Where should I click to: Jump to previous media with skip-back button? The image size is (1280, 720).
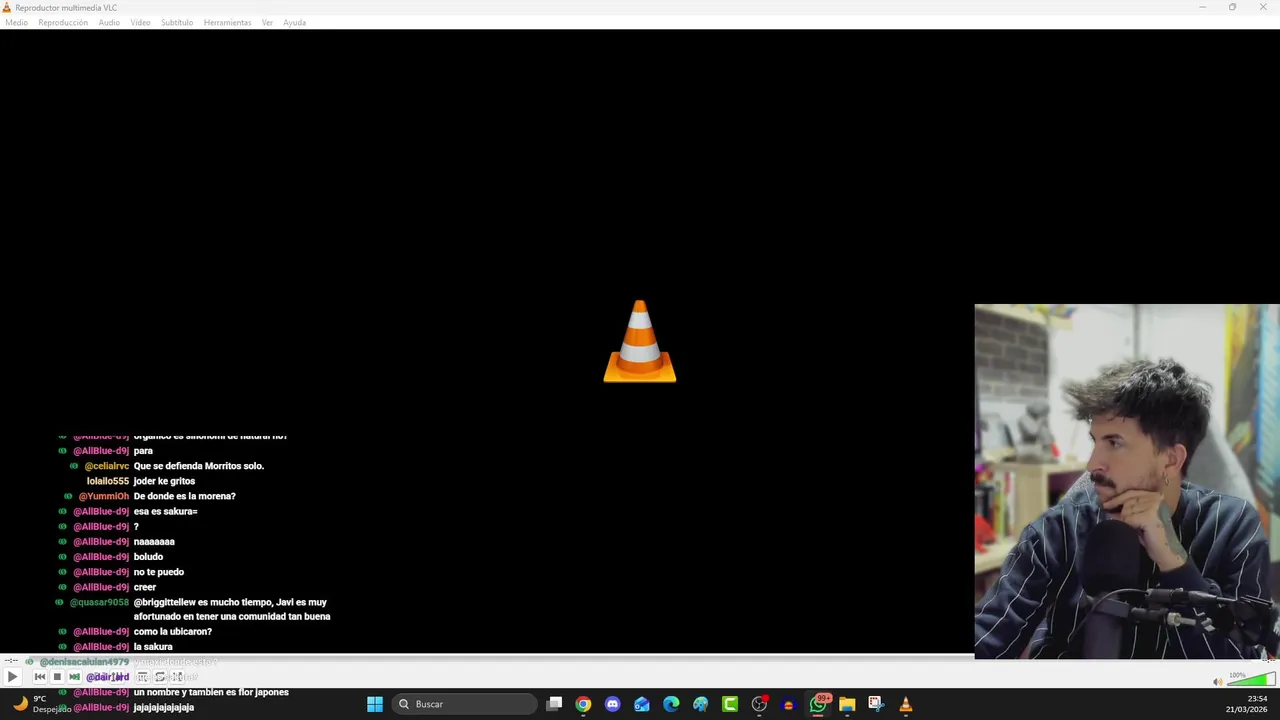click(x=40, y=677)
